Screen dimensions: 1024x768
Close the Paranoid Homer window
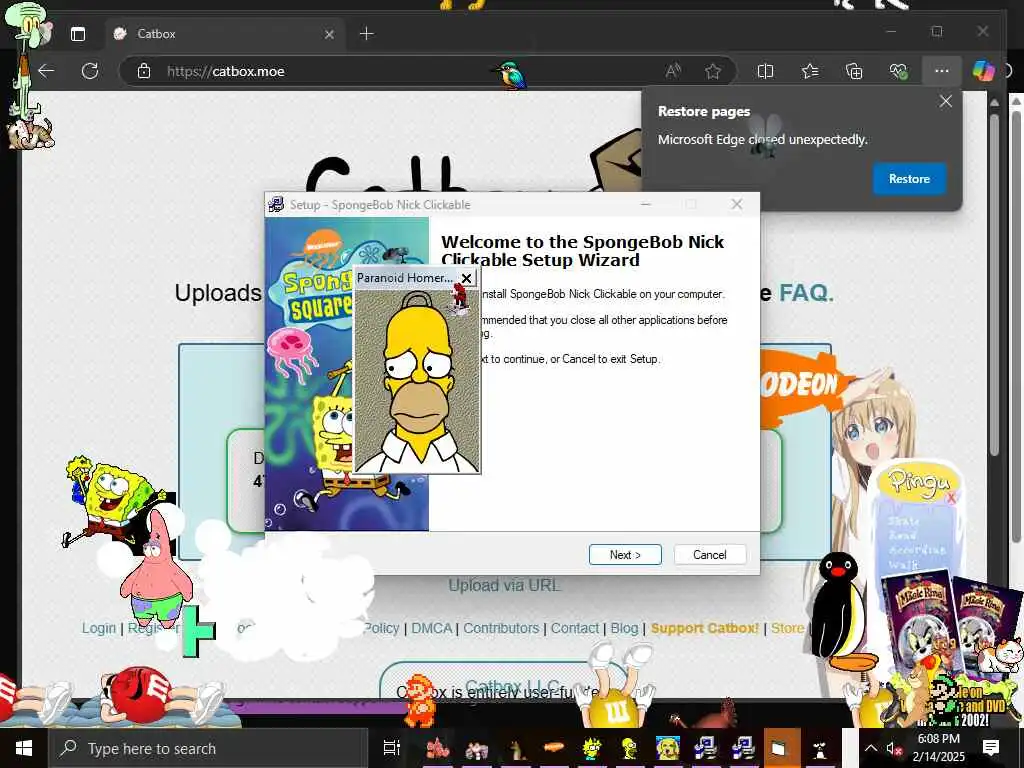pos(466,278)
